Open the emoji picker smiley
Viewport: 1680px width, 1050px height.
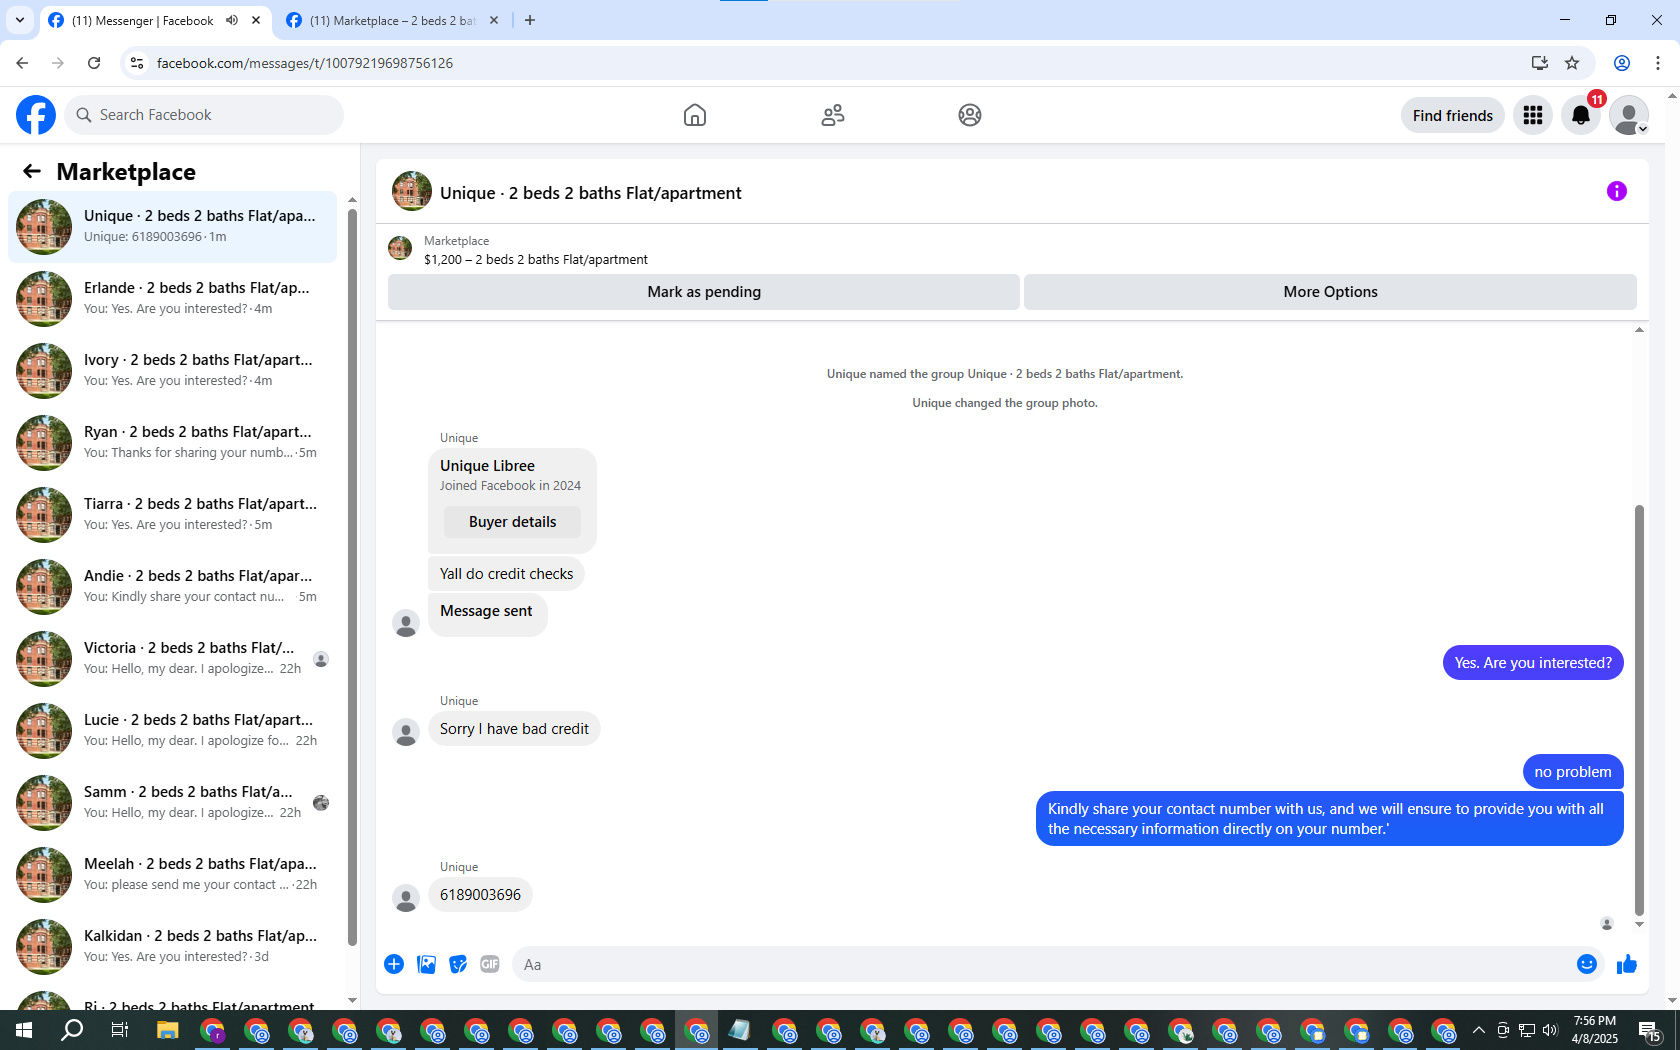coord(1587,964)
